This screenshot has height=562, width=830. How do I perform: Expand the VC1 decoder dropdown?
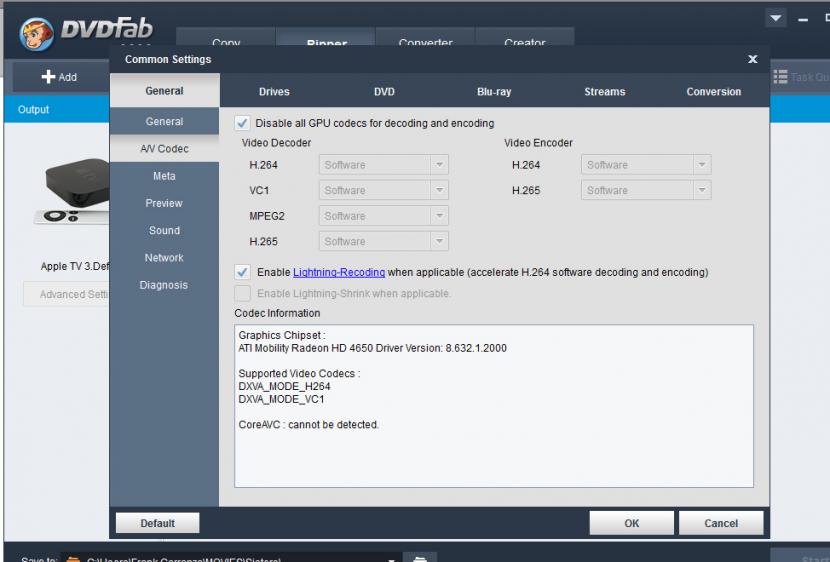click(383, 190)
